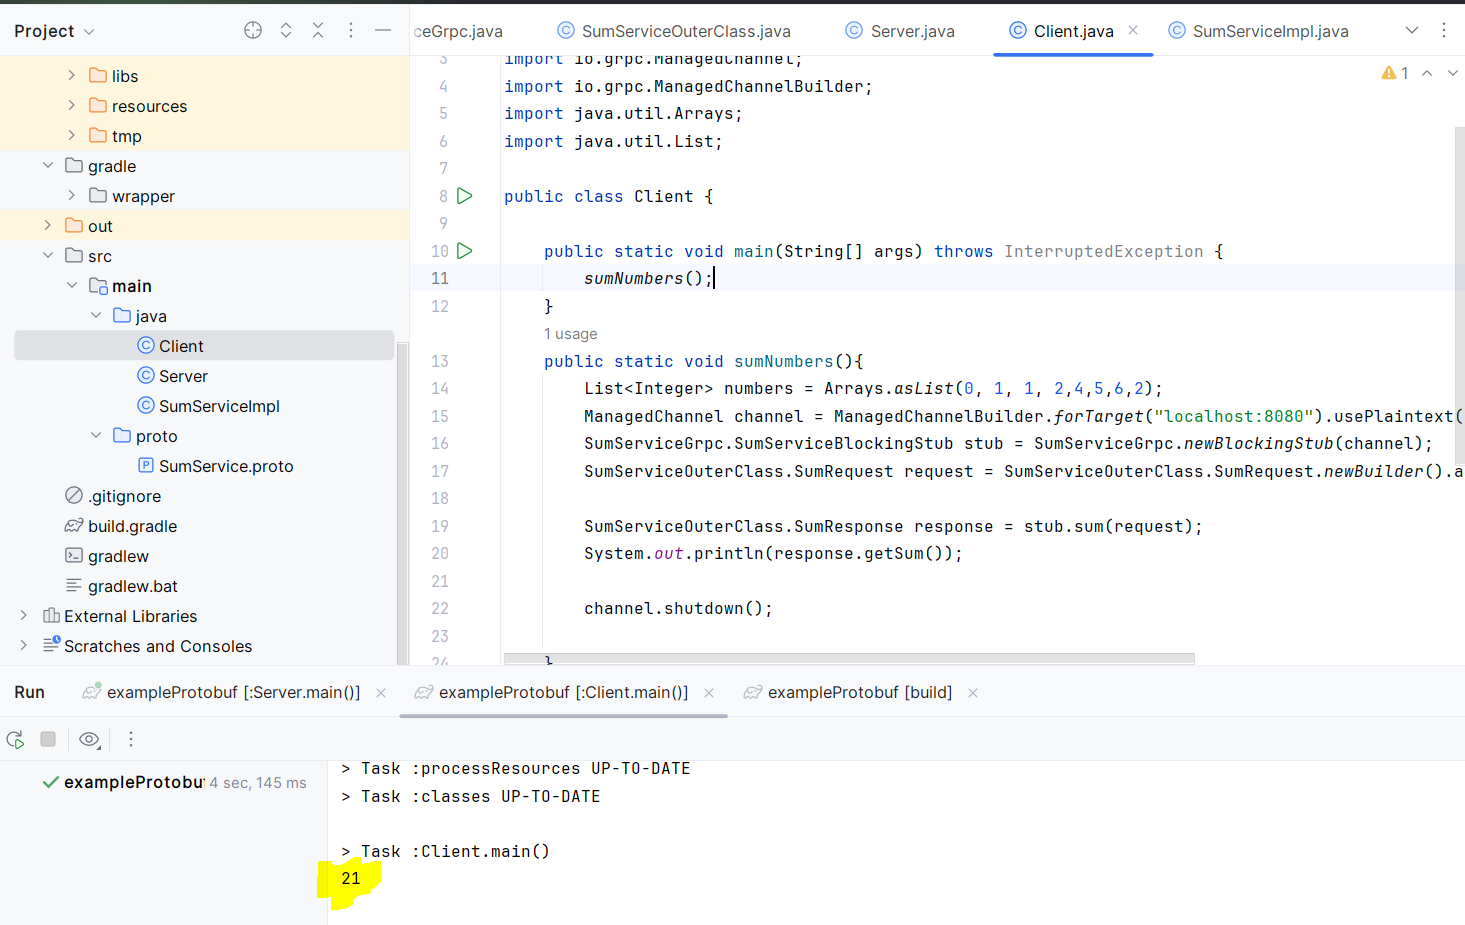
Task: Click the Stop button in Run panel
Action: (48, 739)
